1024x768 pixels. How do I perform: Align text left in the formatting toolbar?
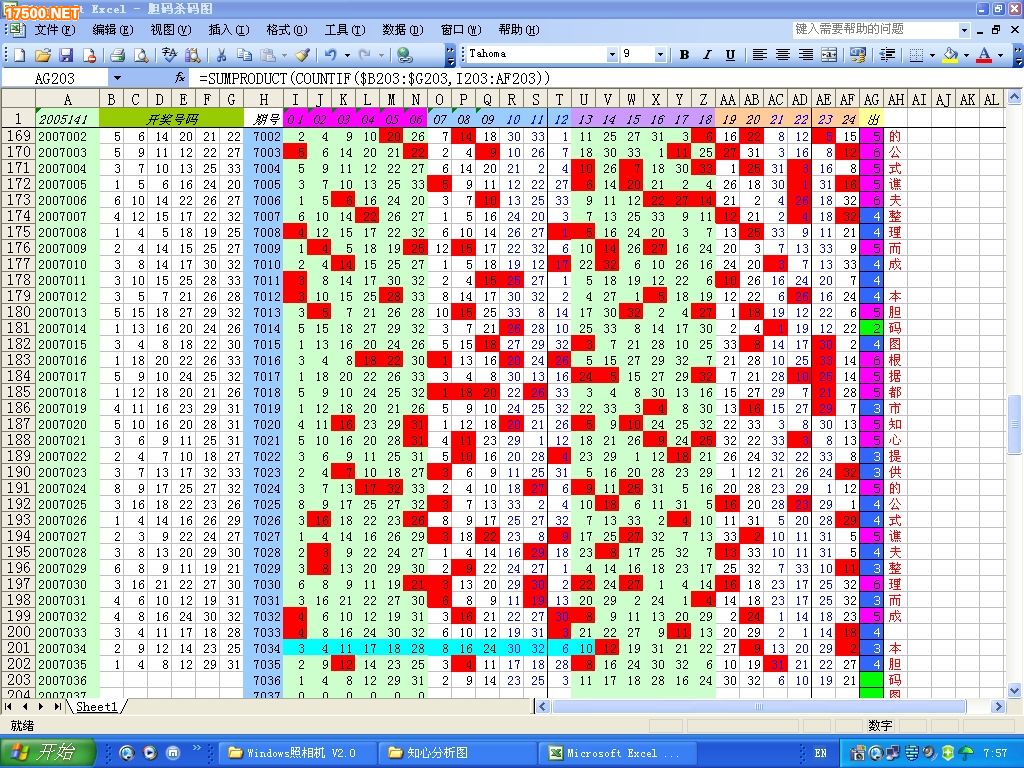(759, 55)
